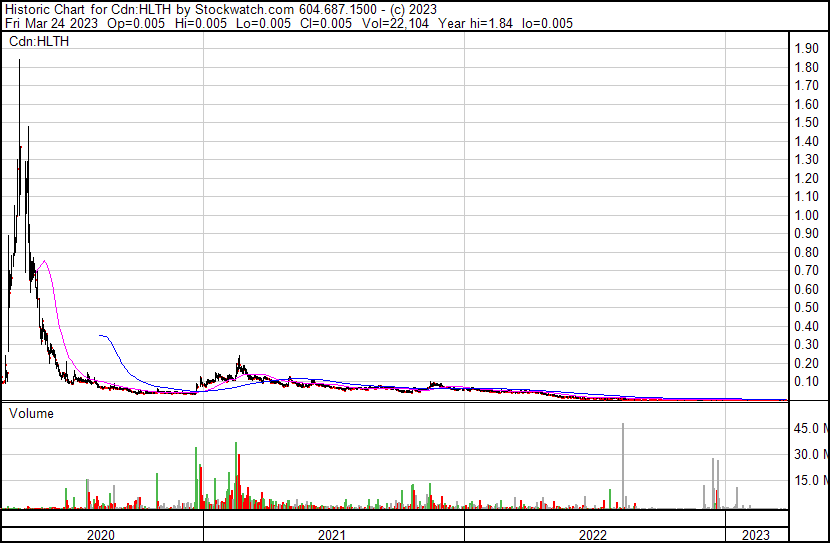Select the 2021 year label on the timeline
The width and height of the screenshot is (830, 543).
[332, 535]
